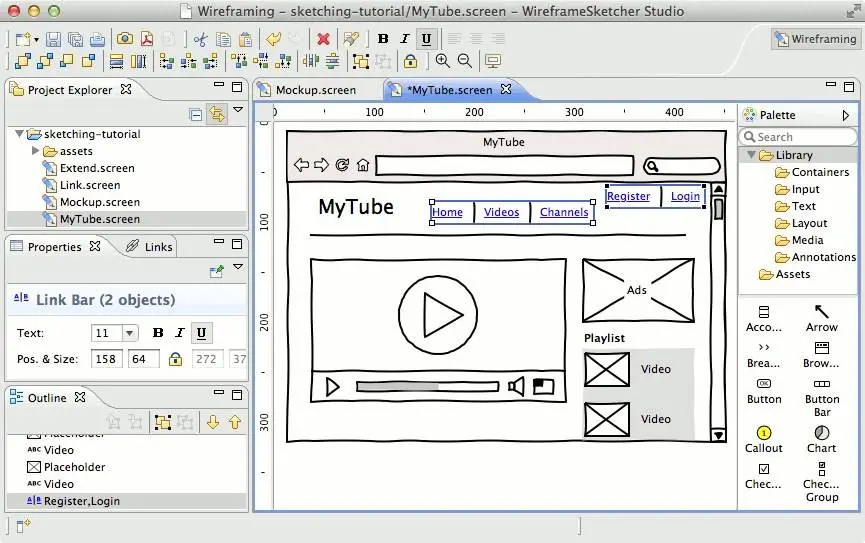Open font size 11 dropdown
The image size is (865, 543).
point(129,333)
